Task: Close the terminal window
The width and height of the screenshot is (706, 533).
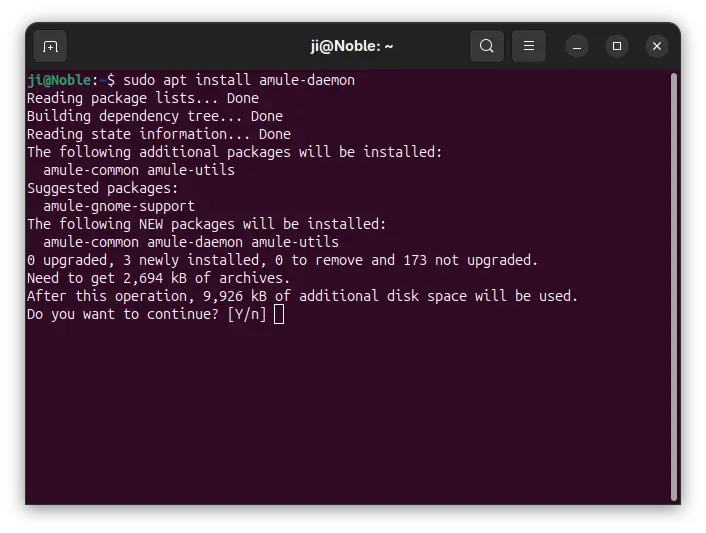Action: (656, 46)
